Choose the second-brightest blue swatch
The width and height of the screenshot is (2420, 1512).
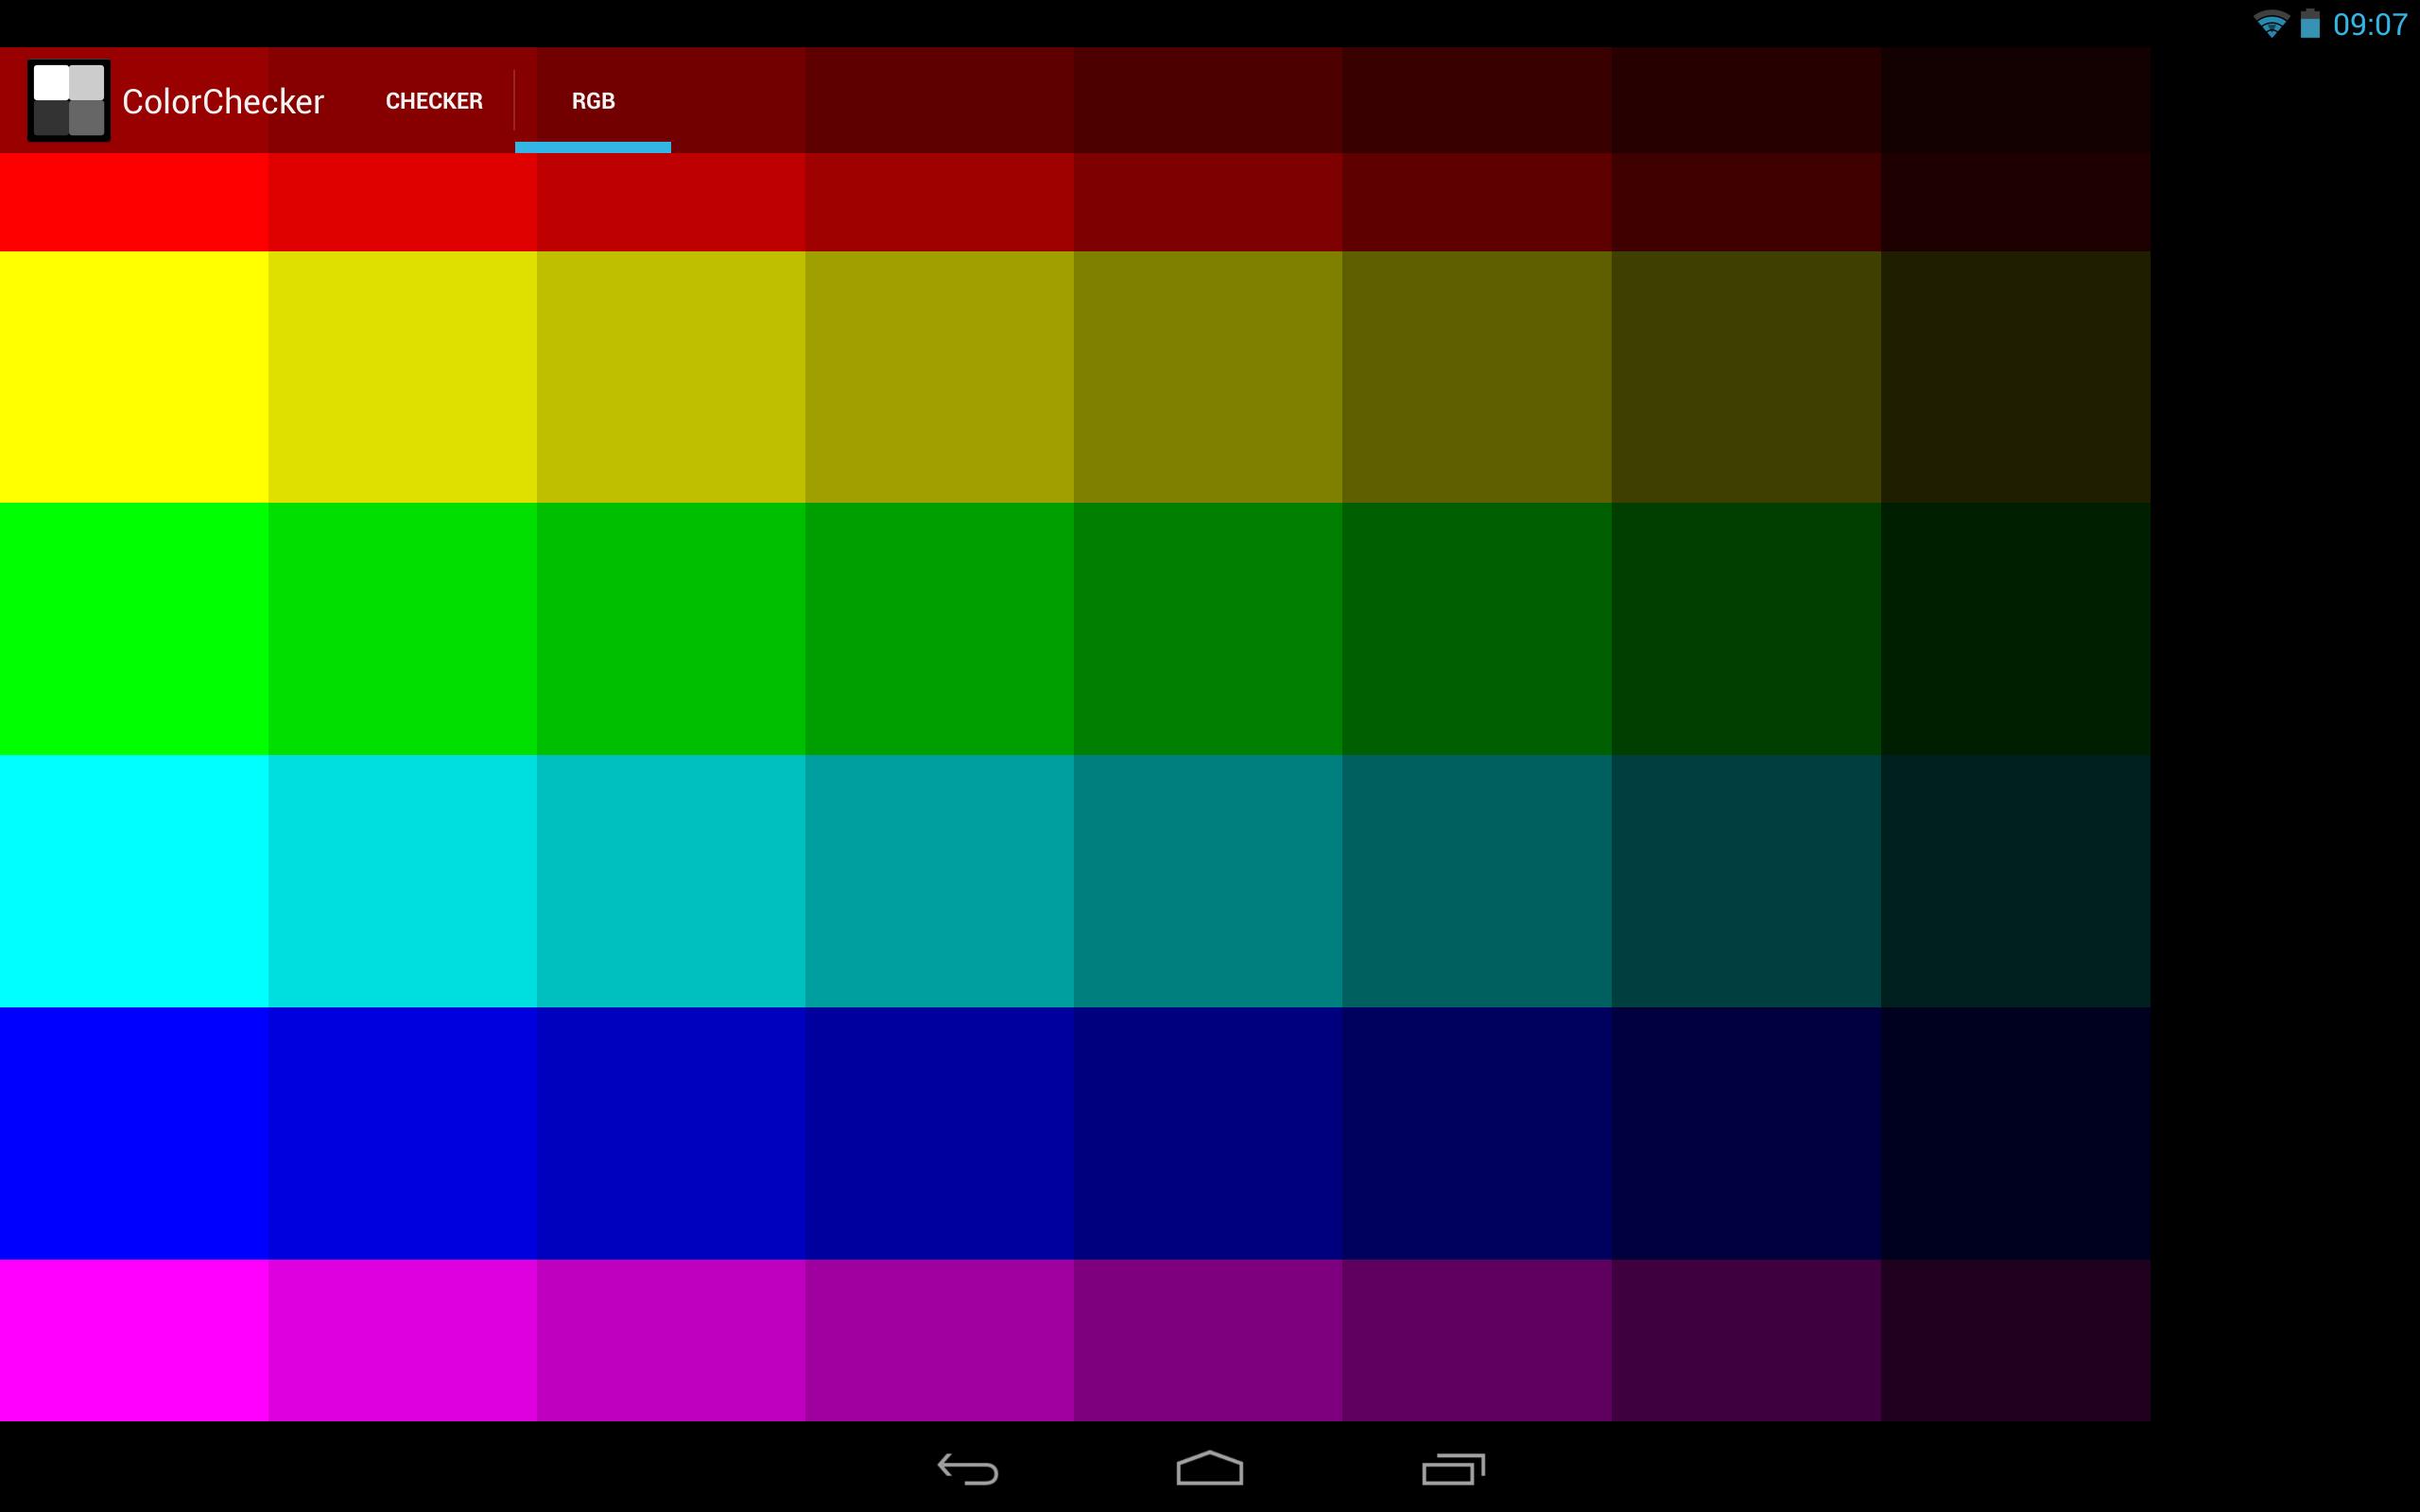pos(402,1133)
